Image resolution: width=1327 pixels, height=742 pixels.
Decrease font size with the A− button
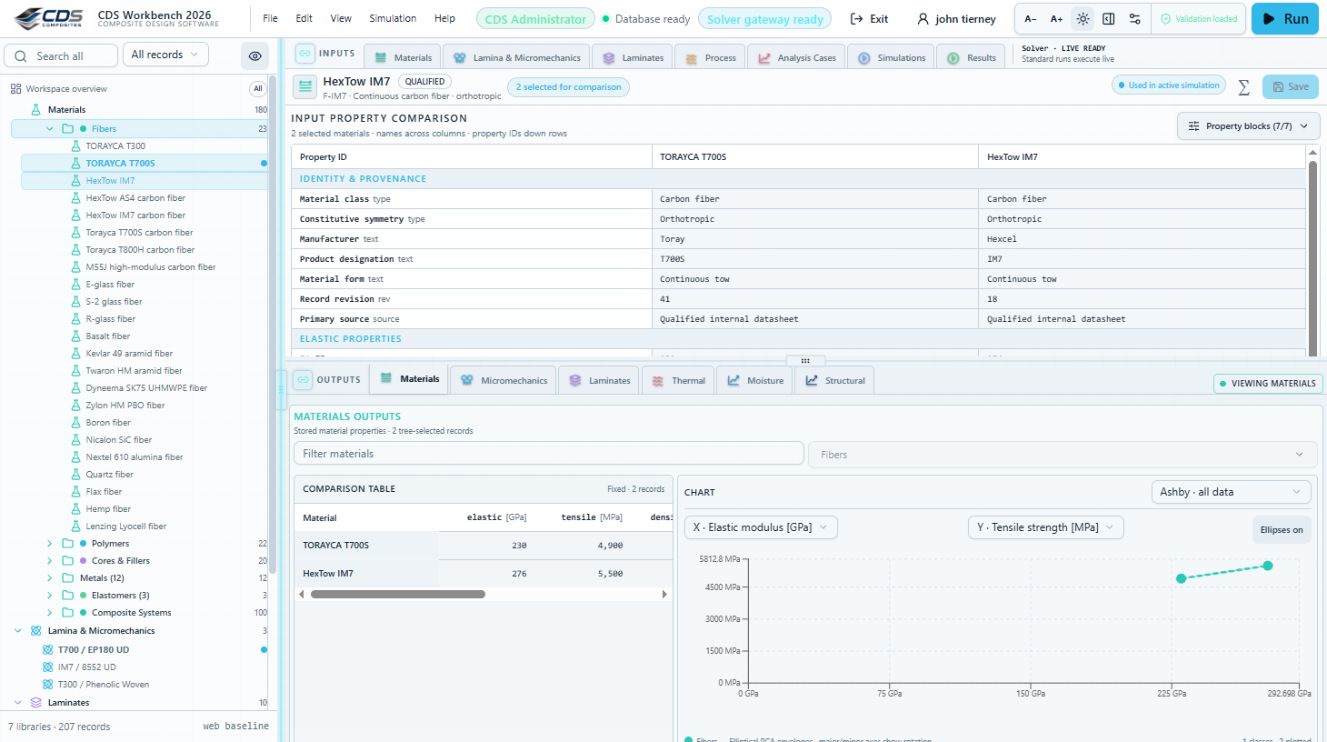[1030, 19]
